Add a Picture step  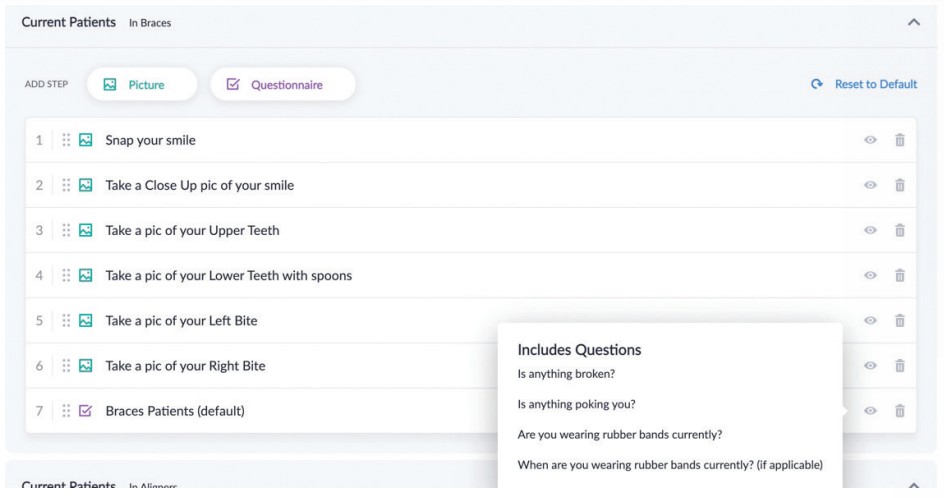142,84
